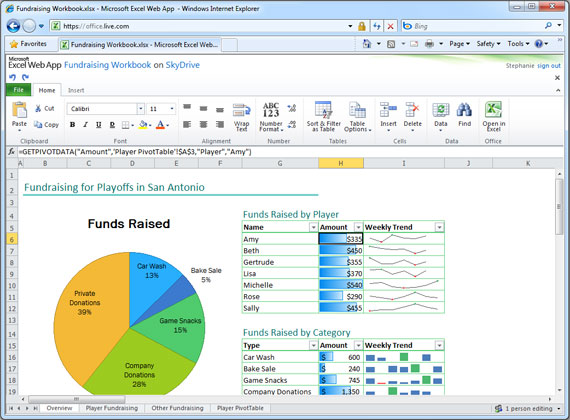Click the browser Back button
This screenshot has width=570, height=420.
coord(13,26)
